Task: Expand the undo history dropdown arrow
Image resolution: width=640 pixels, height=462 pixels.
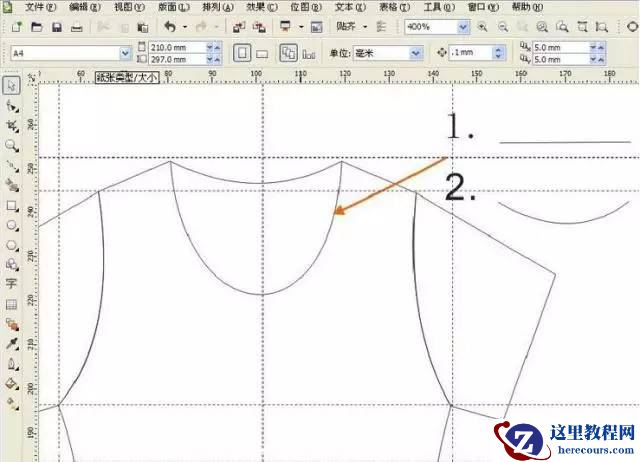Action: pos(185,27)
